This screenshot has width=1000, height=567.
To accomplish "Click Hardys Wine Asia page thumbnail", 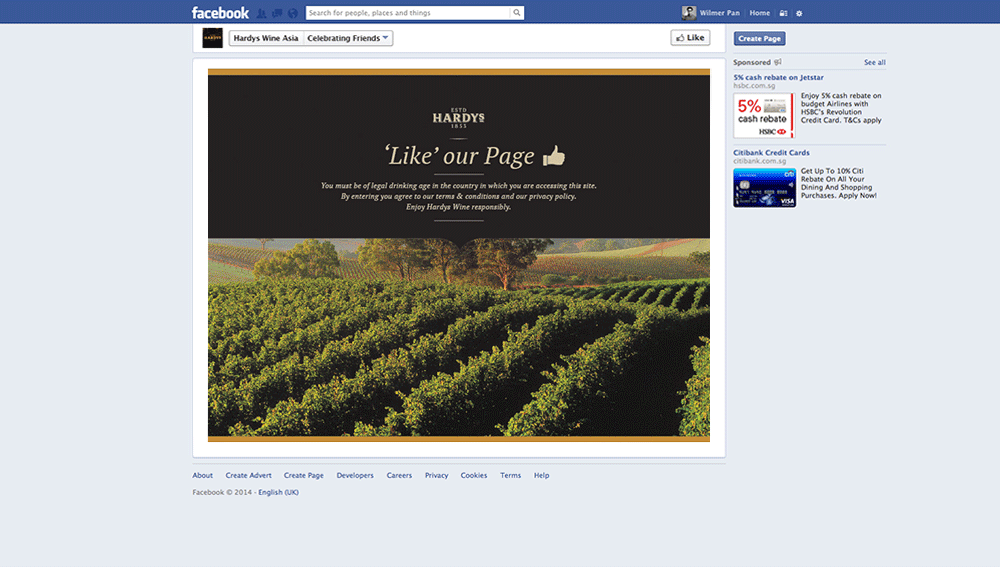I will (x=212, y=38).
